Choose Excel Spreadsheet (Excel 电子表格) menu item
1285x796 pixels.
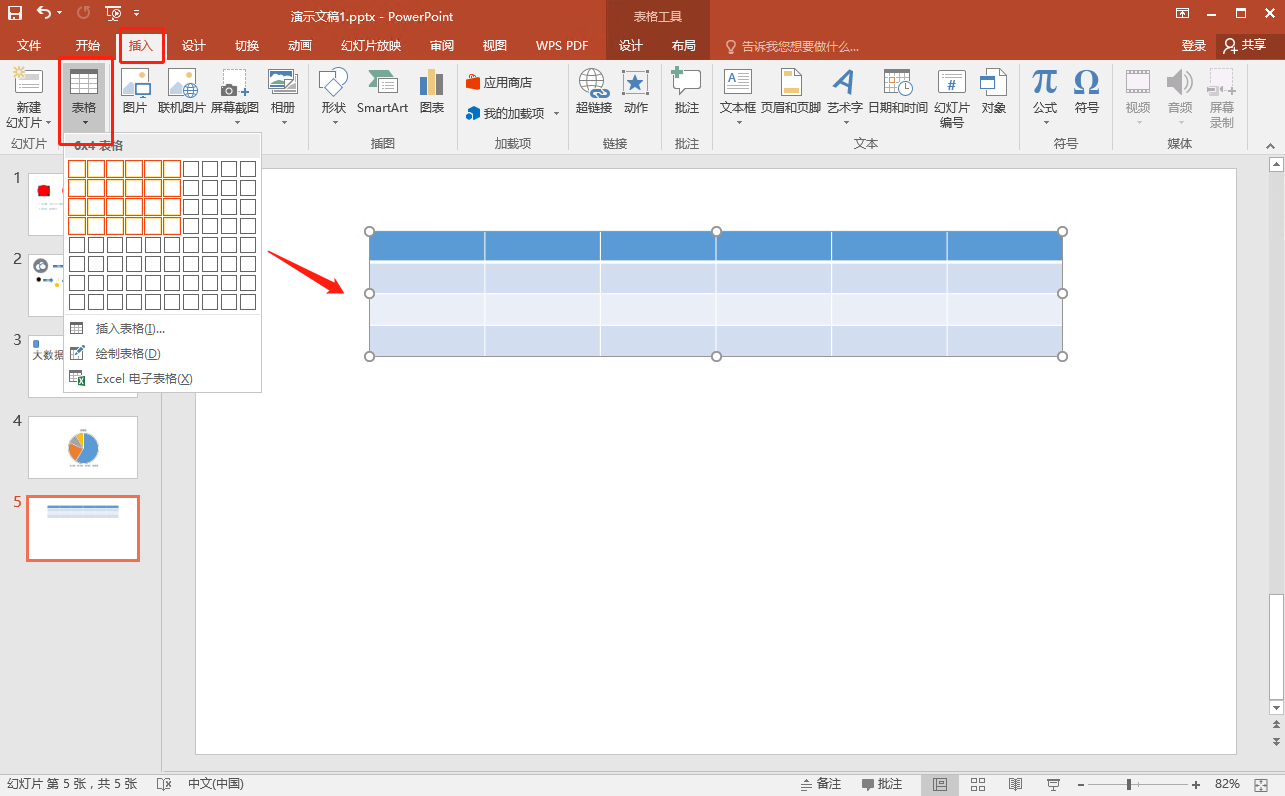tap(162, 379)
